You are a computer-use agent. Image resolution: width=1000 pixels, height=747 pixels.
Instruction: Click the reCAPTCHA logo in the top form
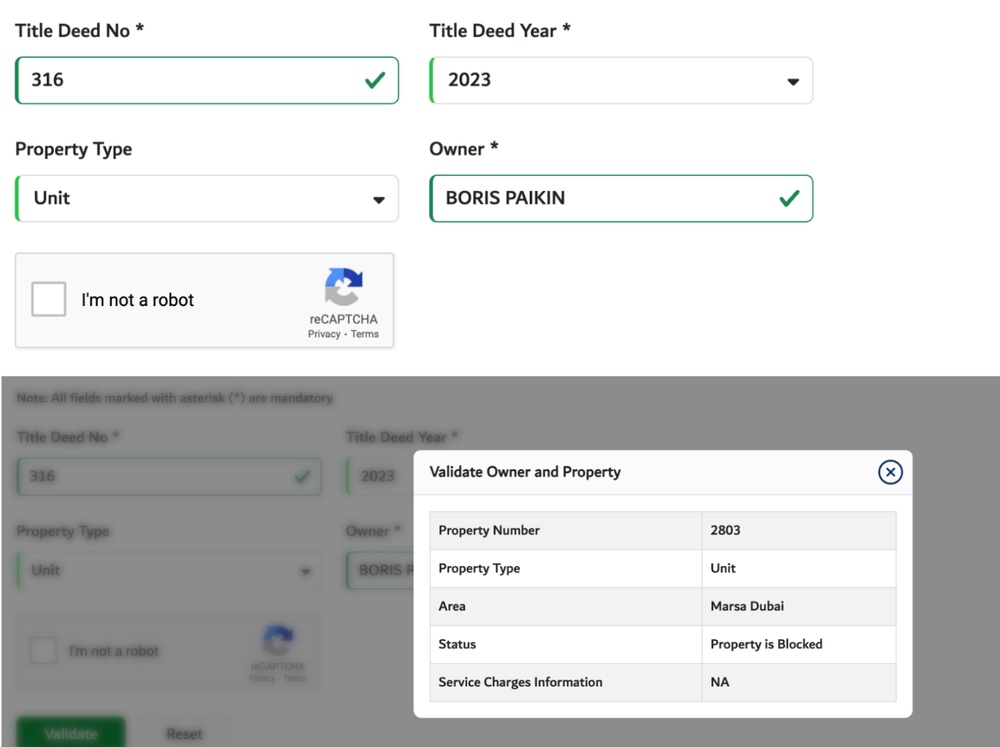pyautogui.click(x=343, y=288)
